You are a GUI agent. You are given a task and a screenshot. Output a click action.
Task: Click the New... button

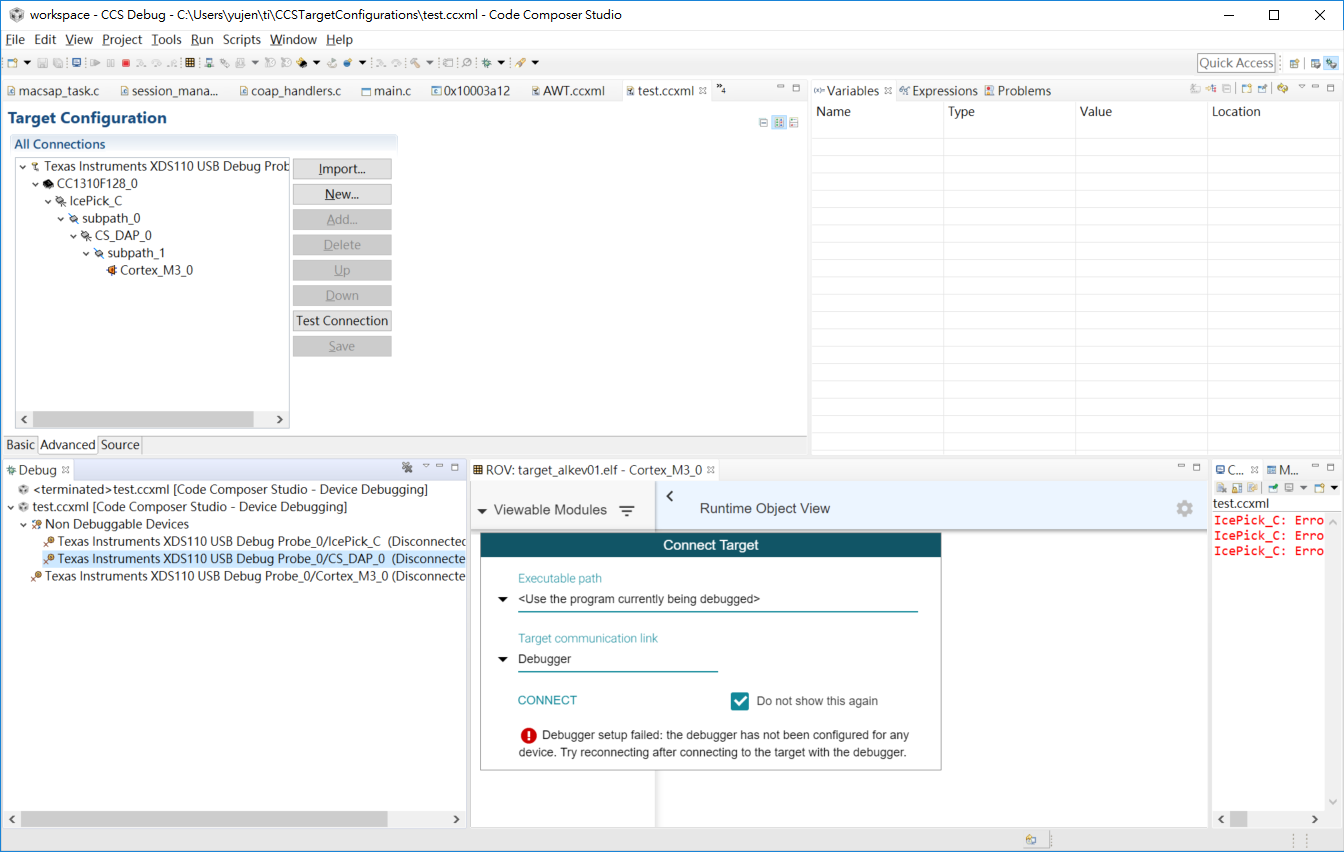(342, 194)
